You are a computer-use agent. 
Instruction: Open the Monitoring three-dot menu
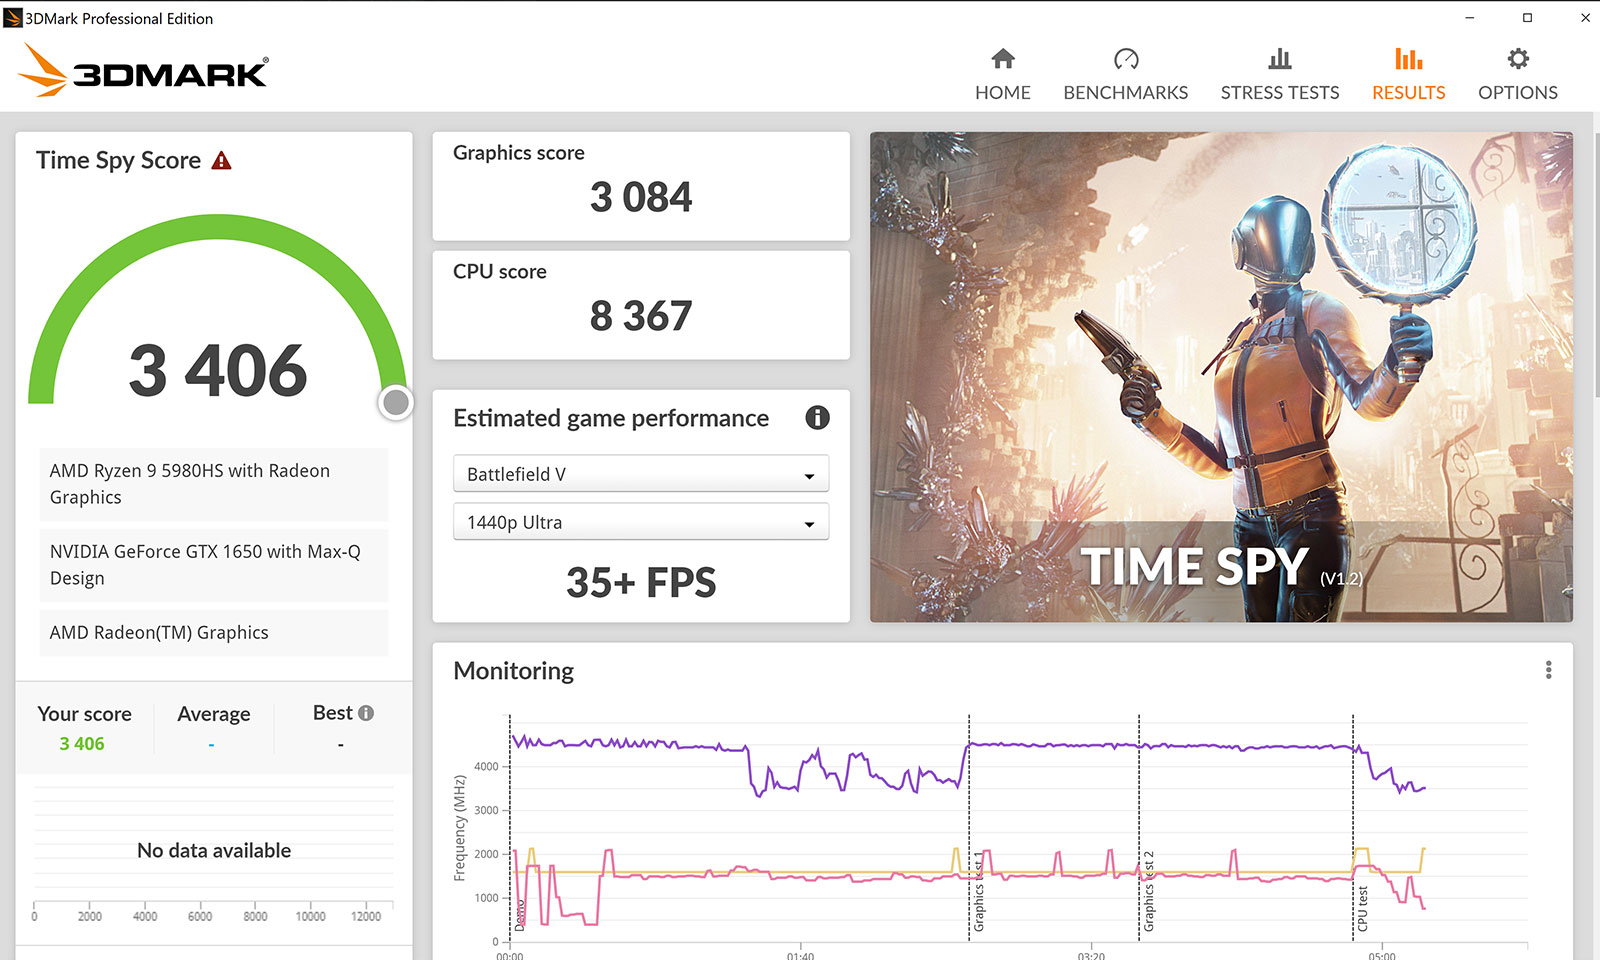coord(1548,670)
